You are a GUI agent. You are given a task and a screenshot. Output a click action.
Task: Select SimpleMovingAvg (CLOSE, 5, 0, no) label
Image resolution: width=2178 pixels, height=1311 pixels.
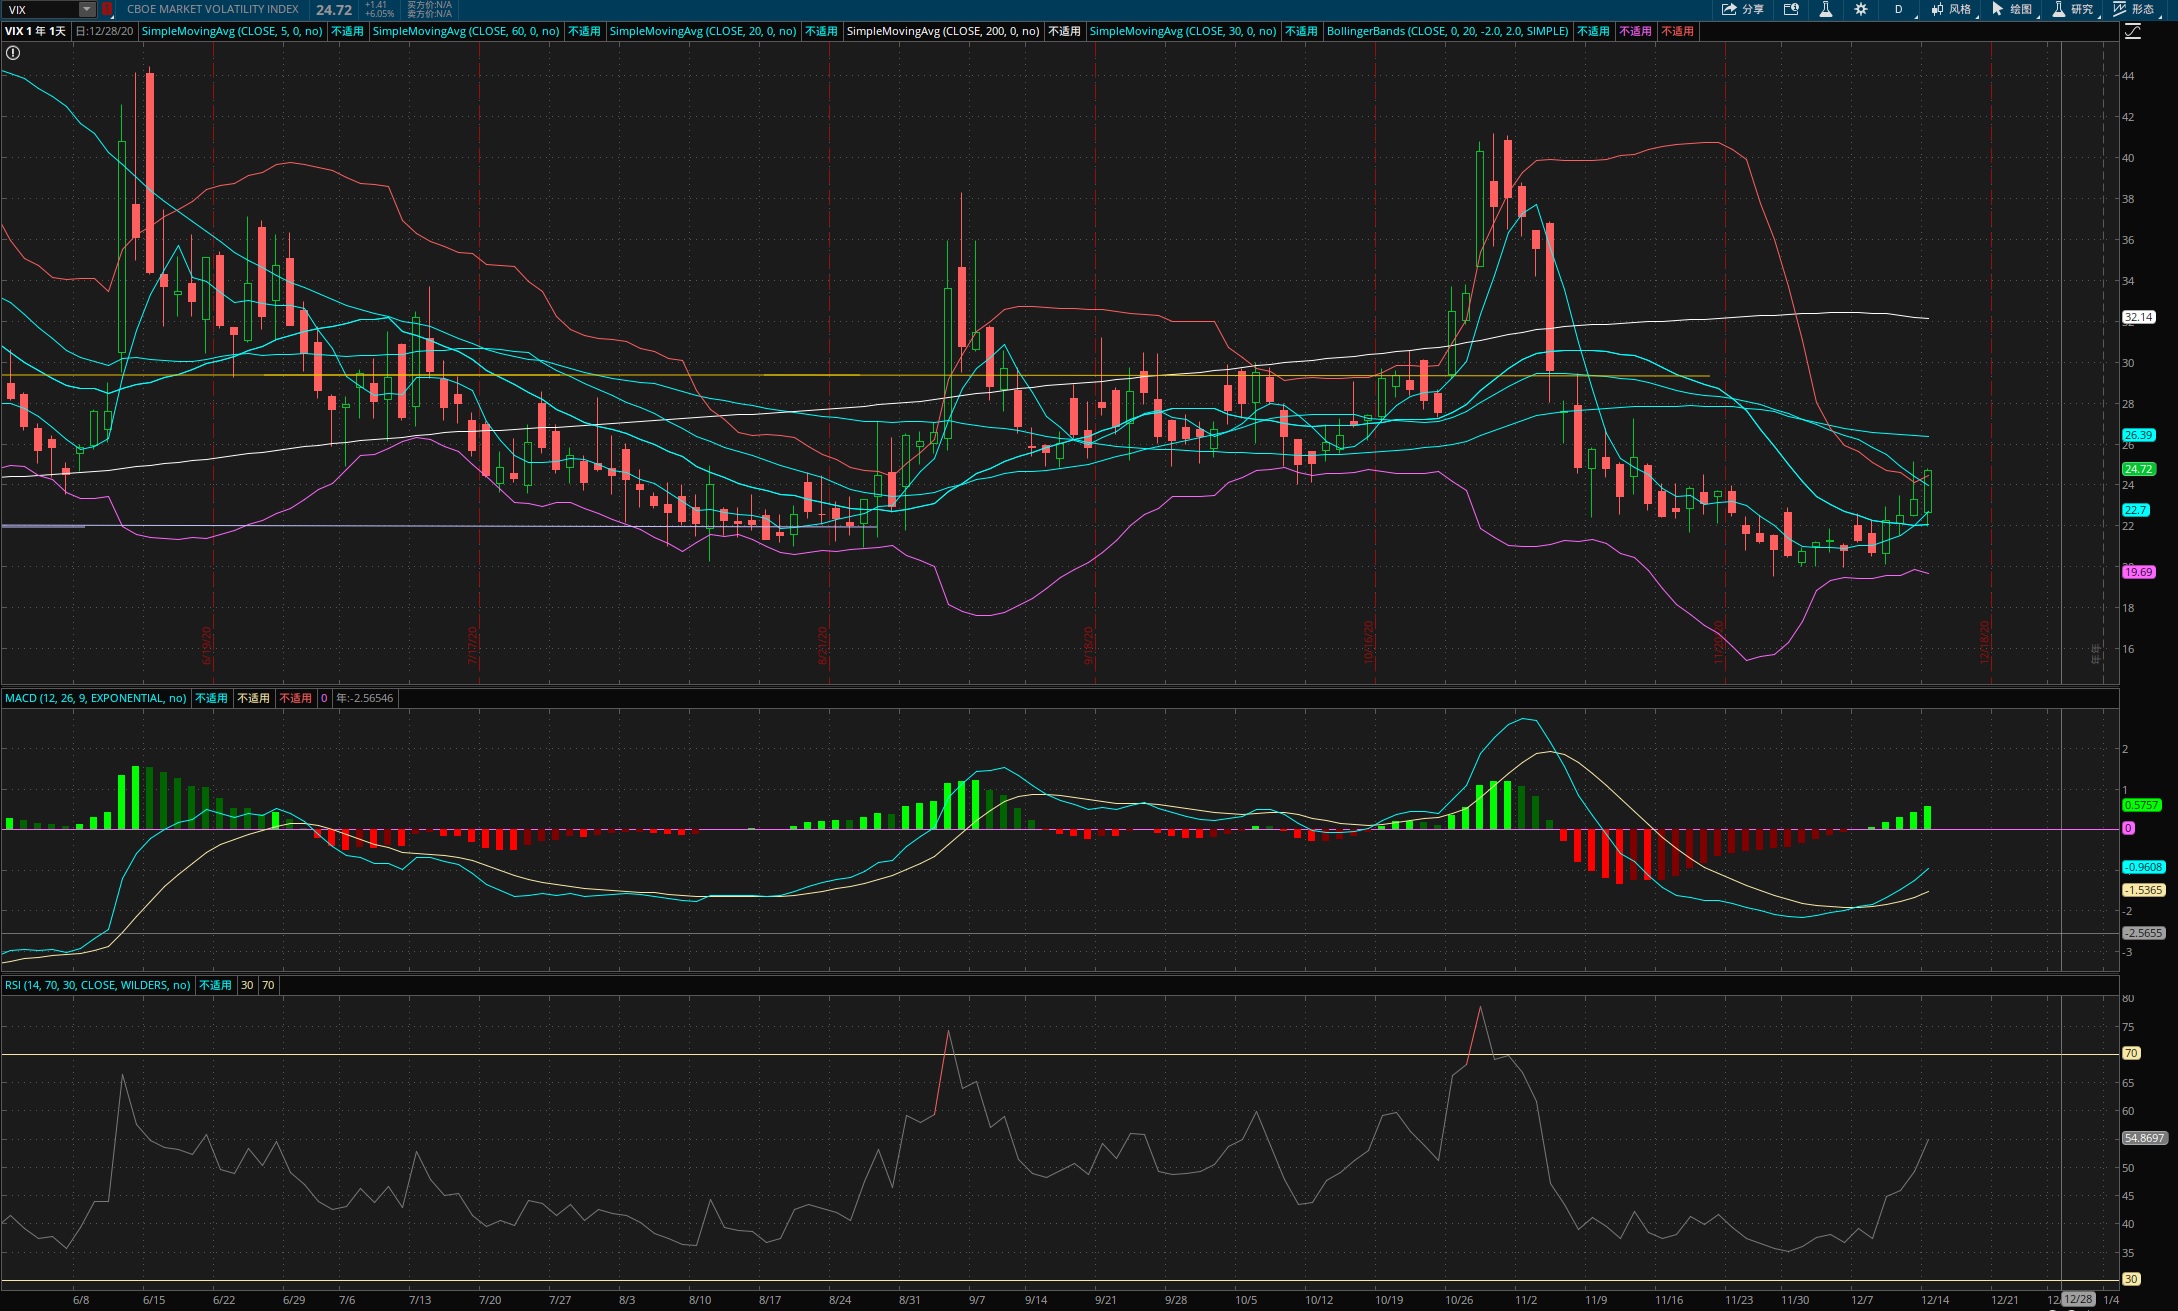pyautogui.click(x=232, y=31)
